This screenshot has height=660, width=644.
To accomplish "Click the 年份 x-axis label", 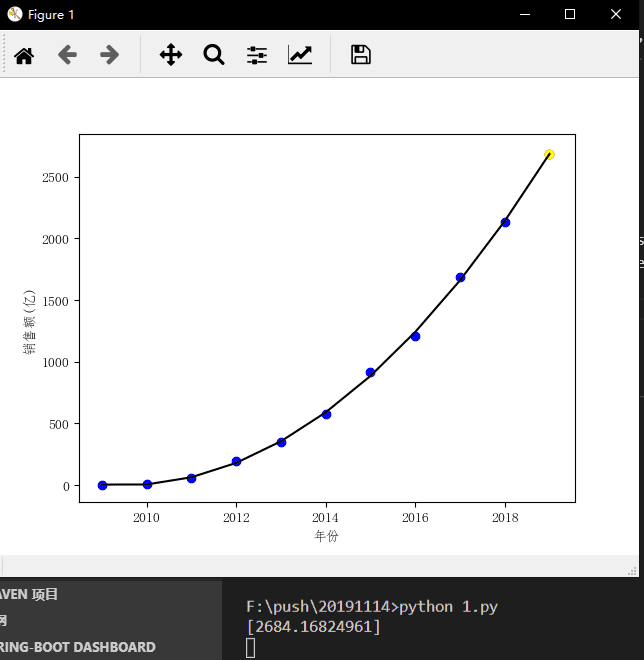I will pyautogui.click(x=327, y=537).
